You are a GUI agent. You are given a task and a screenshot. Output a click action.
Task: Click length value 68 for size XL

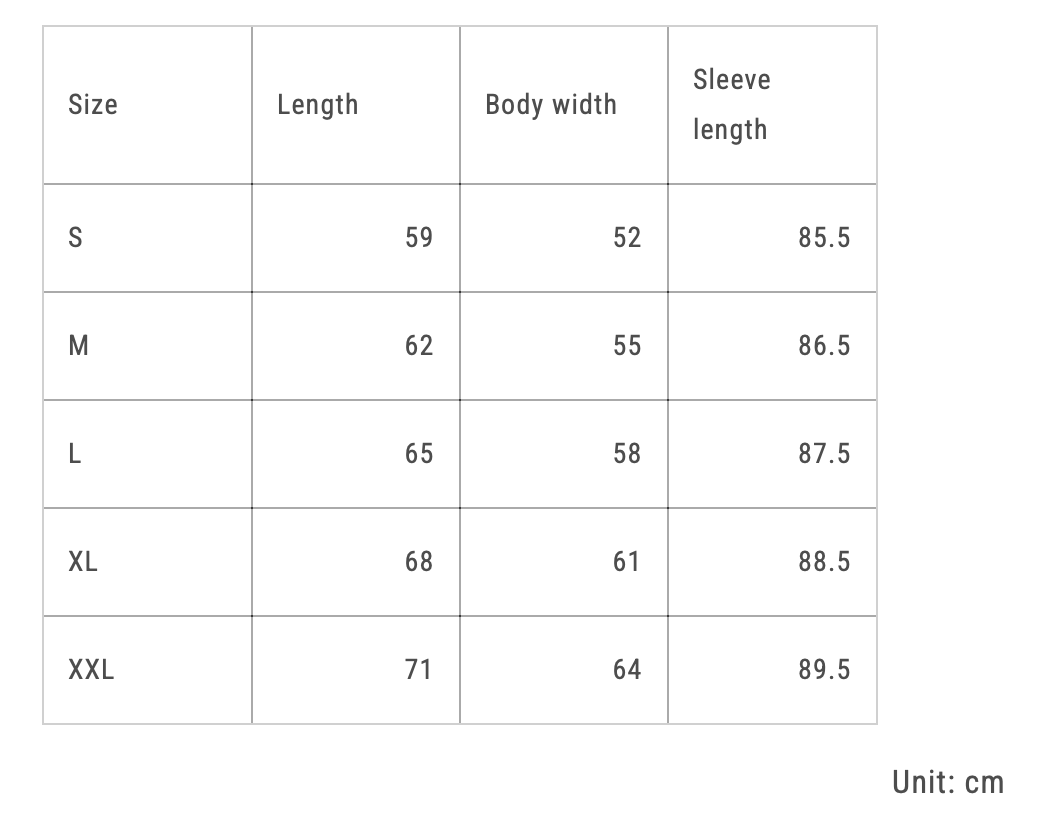(419, 562)
